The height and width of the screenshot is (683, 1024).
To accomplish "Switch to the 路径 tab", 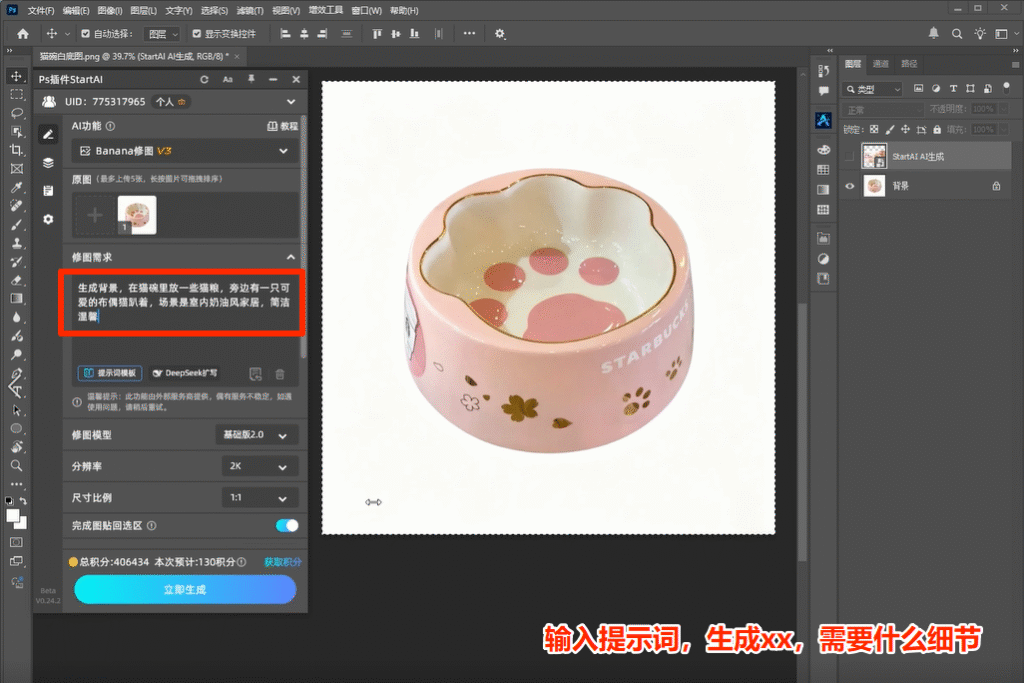I will tap(909, 64).
